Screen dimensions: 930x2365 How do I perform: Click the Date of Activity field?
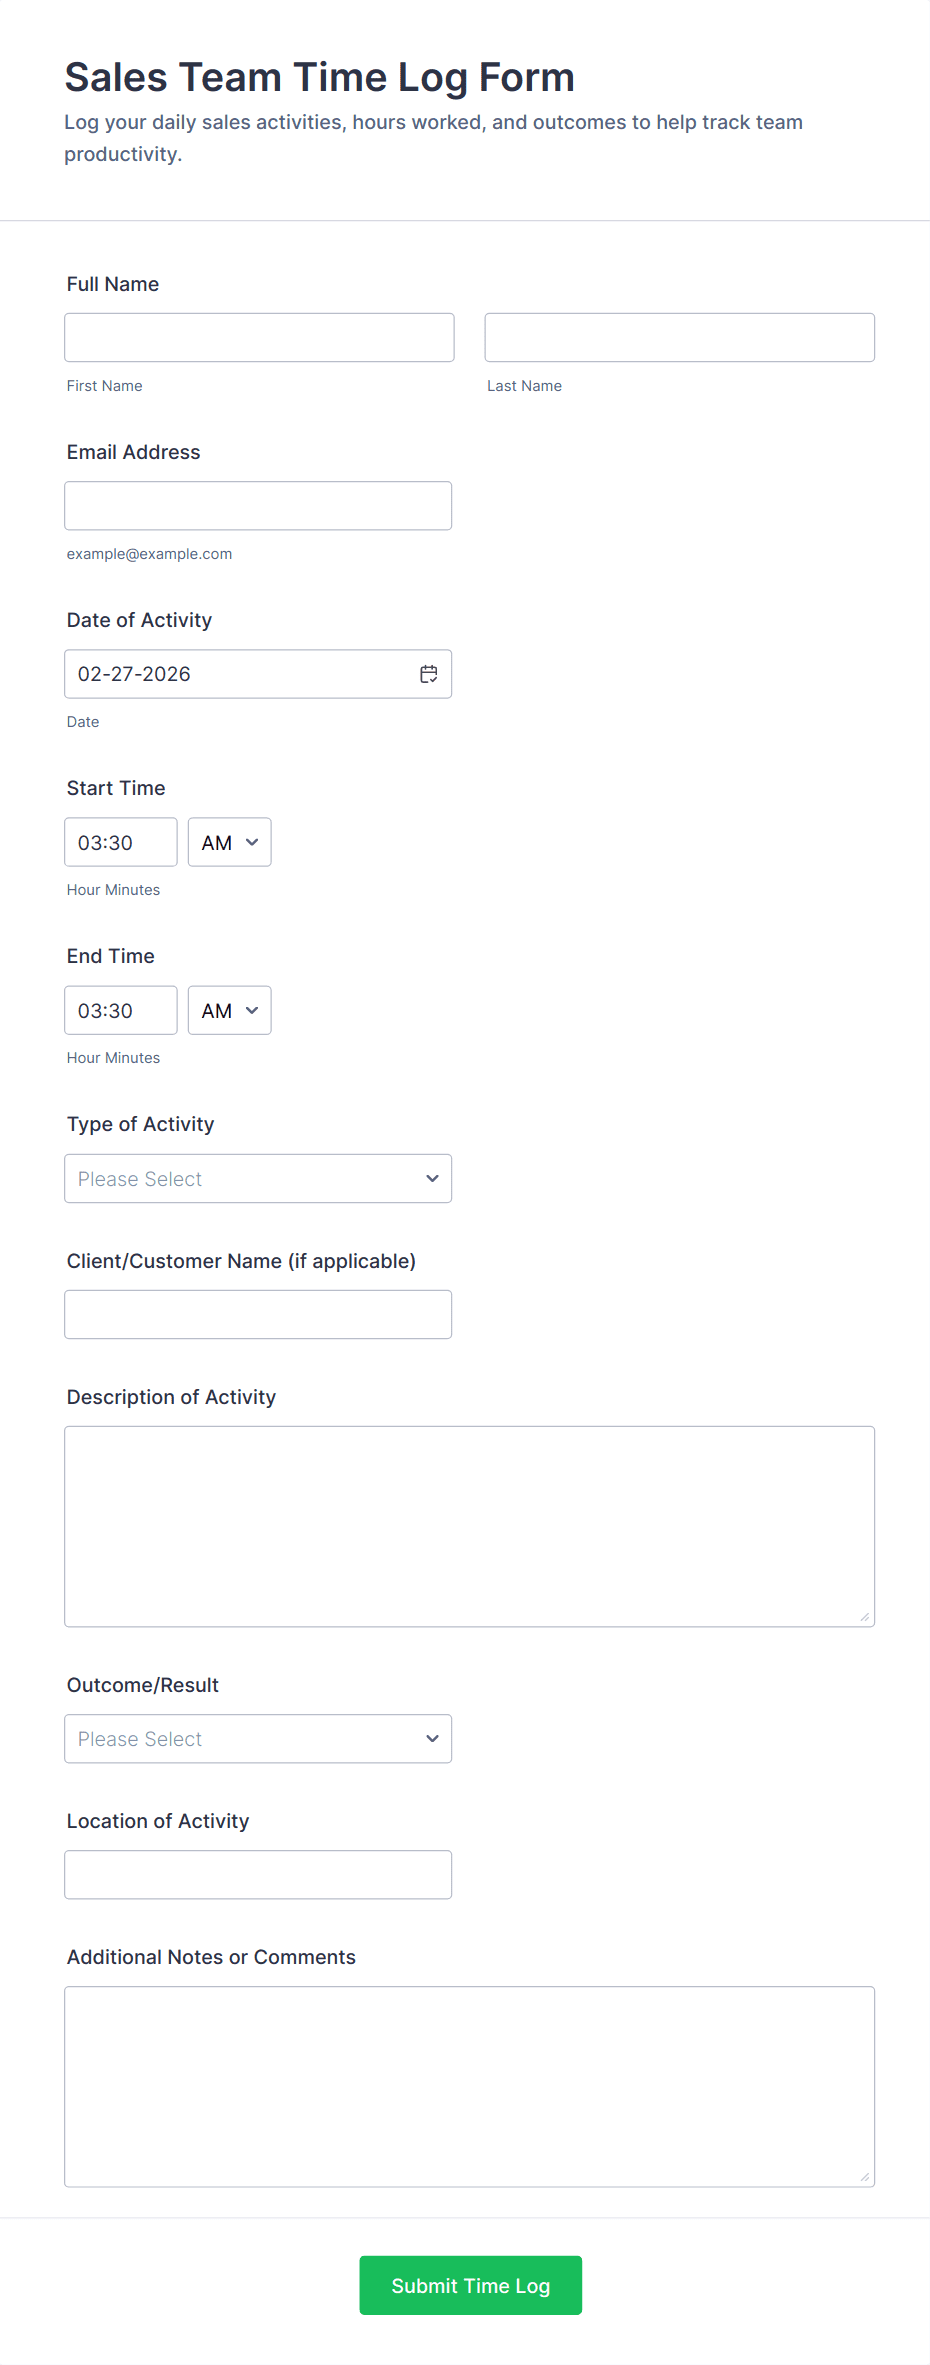coord(258,674)
